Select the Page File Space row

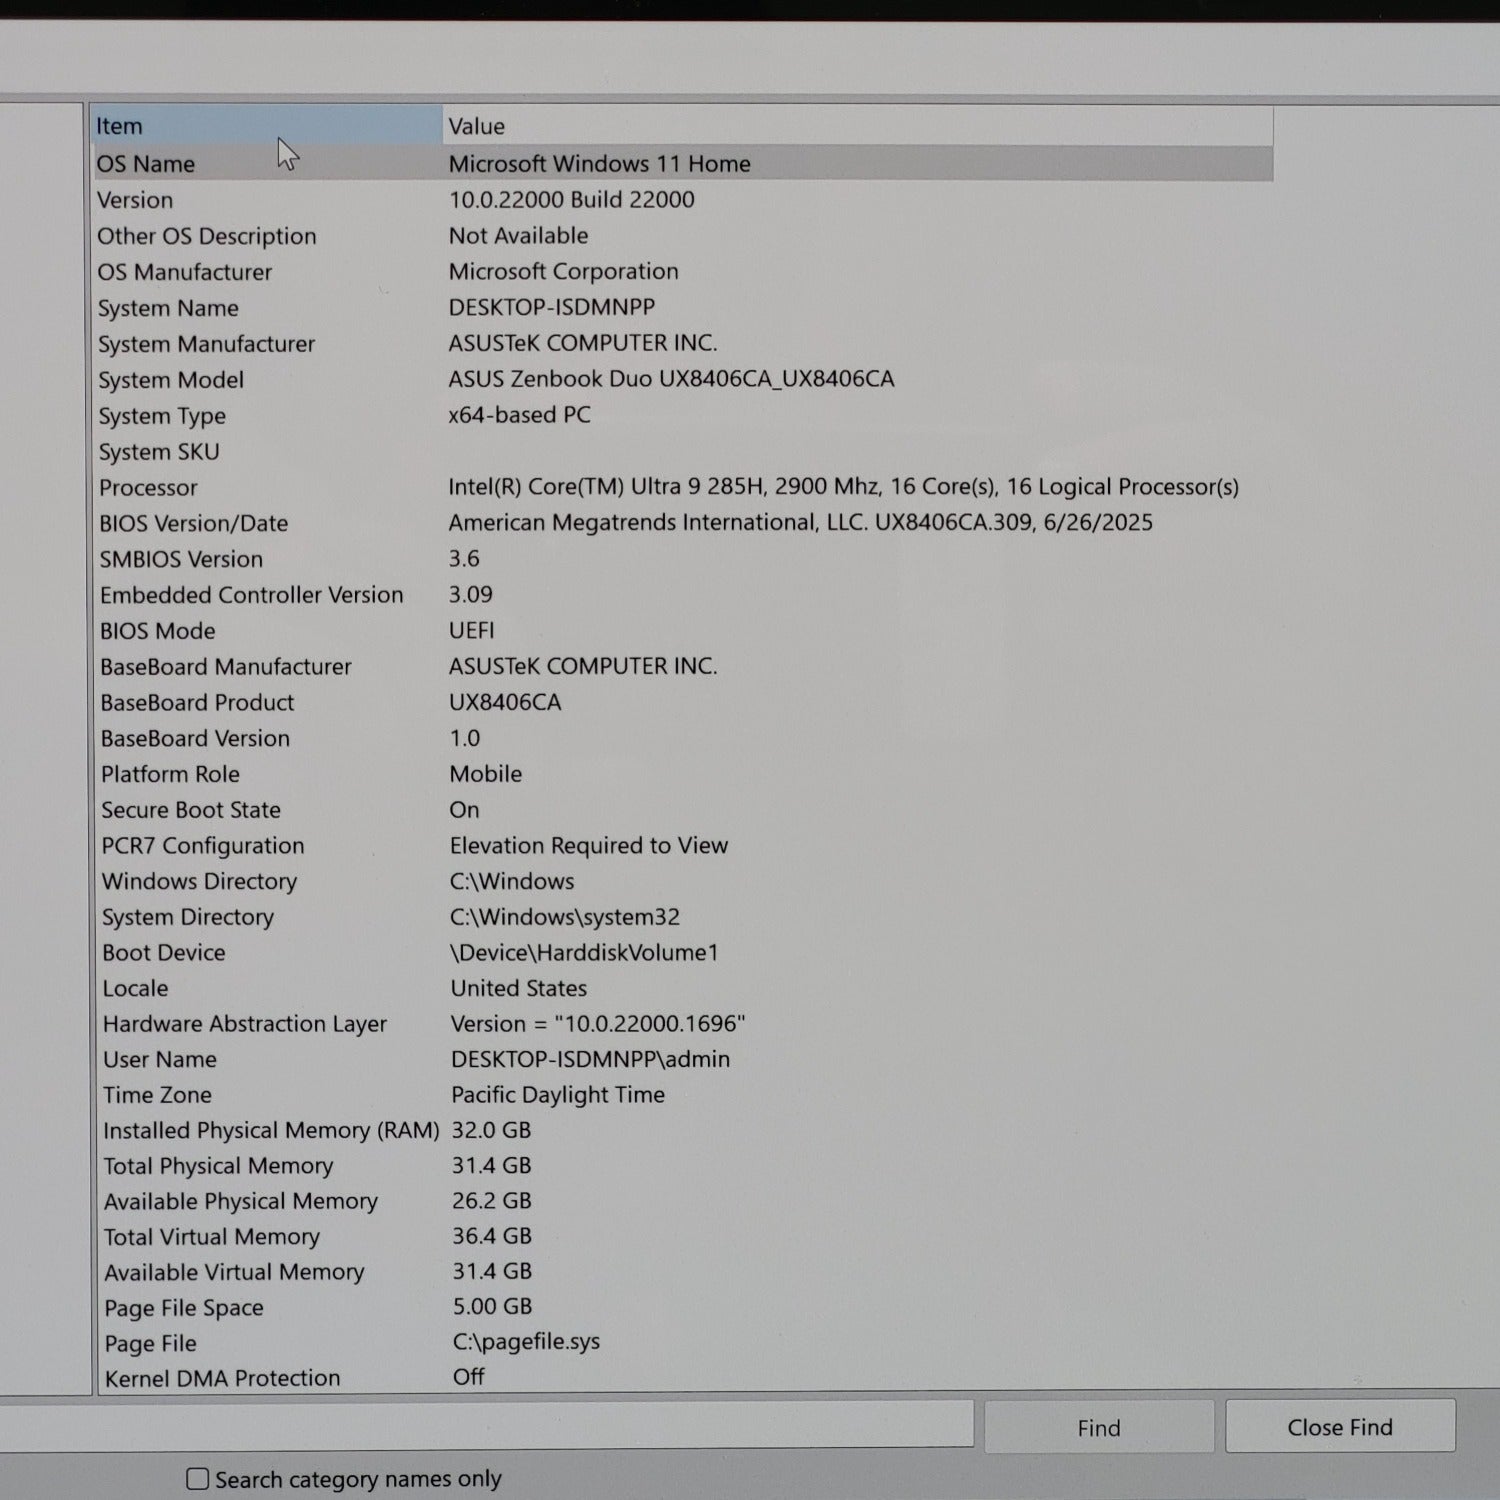tap(184, 1308)
